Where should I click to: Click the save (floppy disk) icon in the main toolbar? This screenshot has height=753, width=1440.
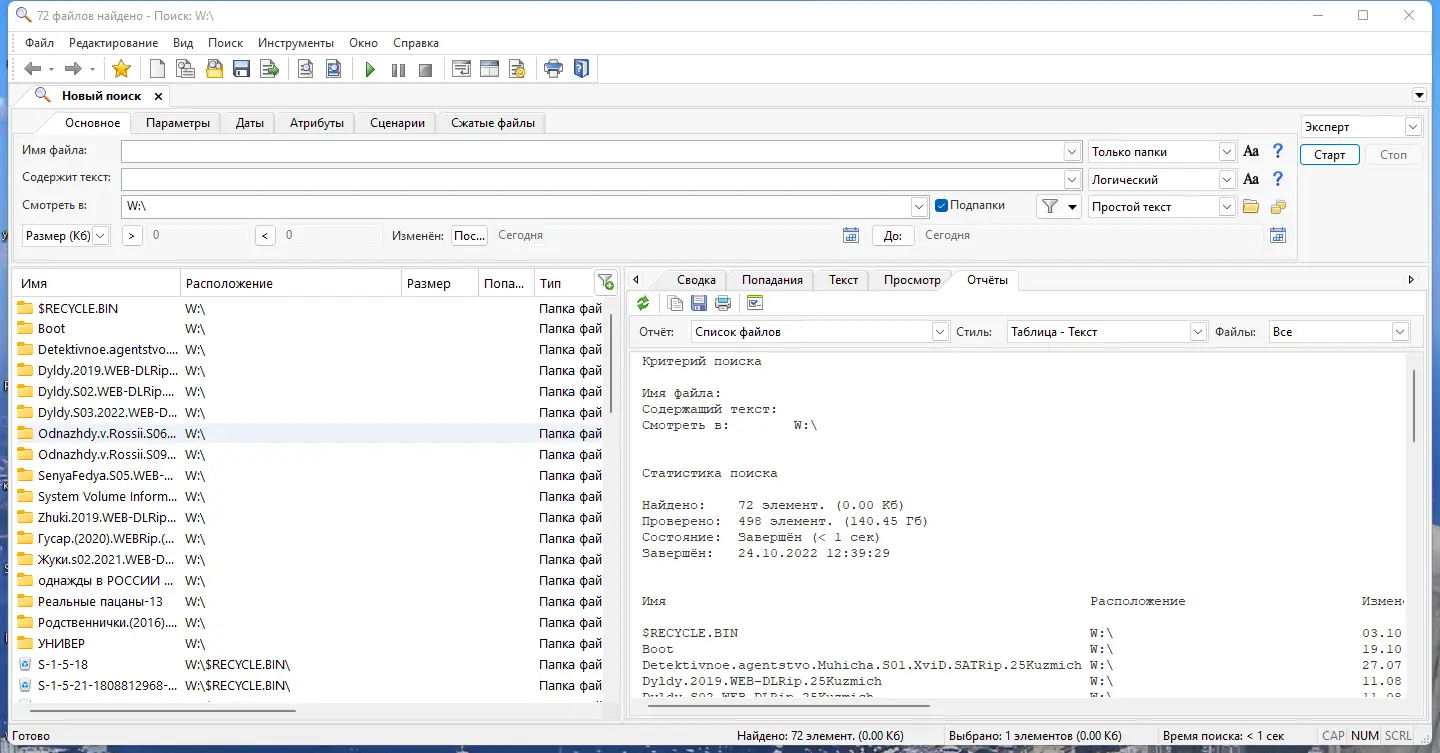[241, 69]
